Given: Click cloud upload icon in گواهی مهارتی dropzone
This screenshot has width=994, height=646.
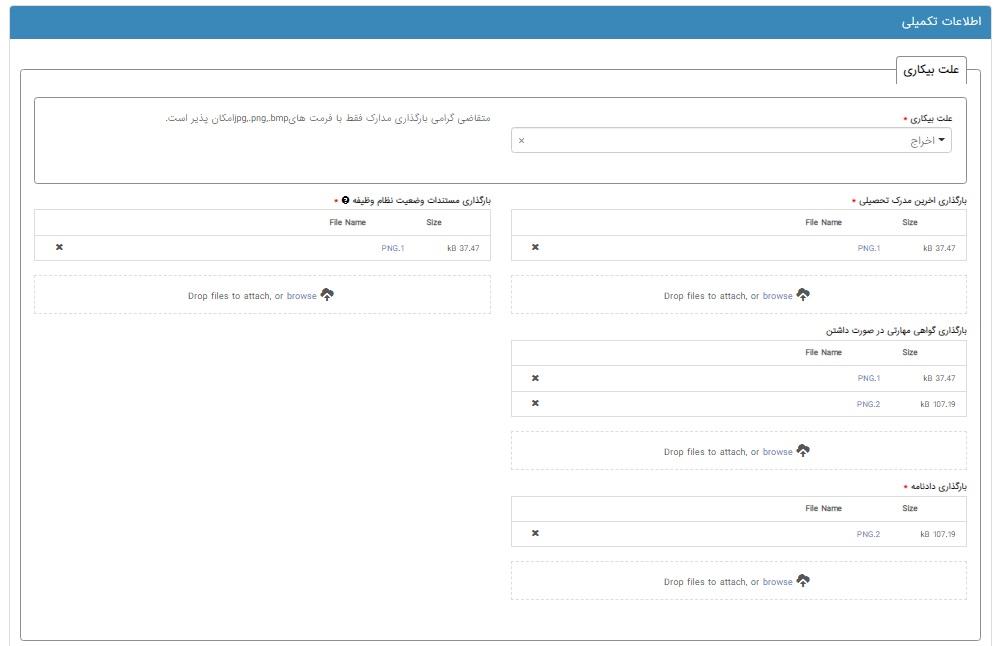Looking at the screenshot, I should 803,451.
